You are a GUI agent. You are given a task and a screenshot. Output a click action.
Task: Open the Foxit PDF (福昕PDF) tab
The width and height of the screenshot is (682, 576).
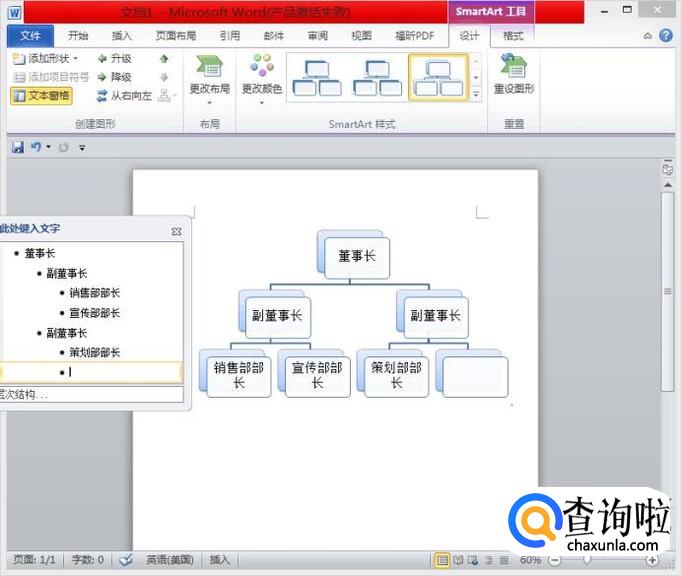415,36
